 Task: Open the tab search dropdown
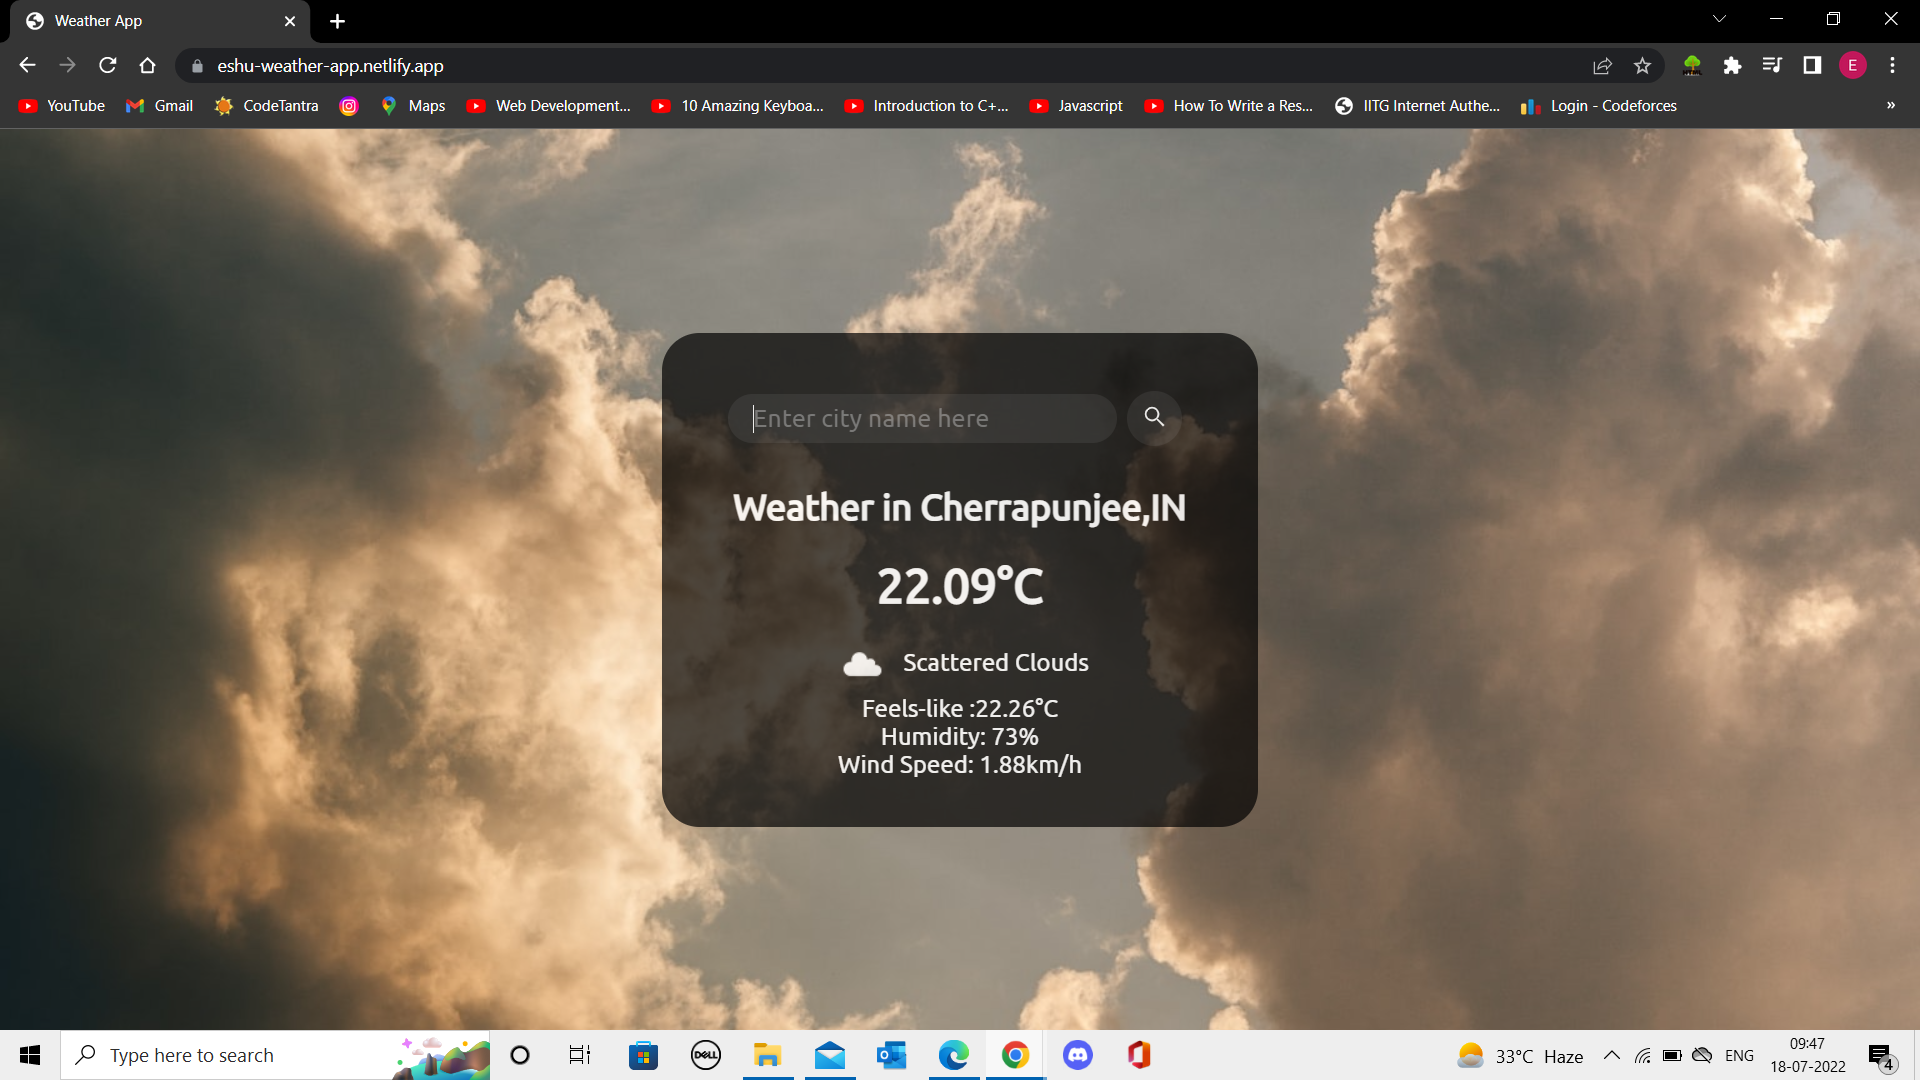click(1719, 18)
